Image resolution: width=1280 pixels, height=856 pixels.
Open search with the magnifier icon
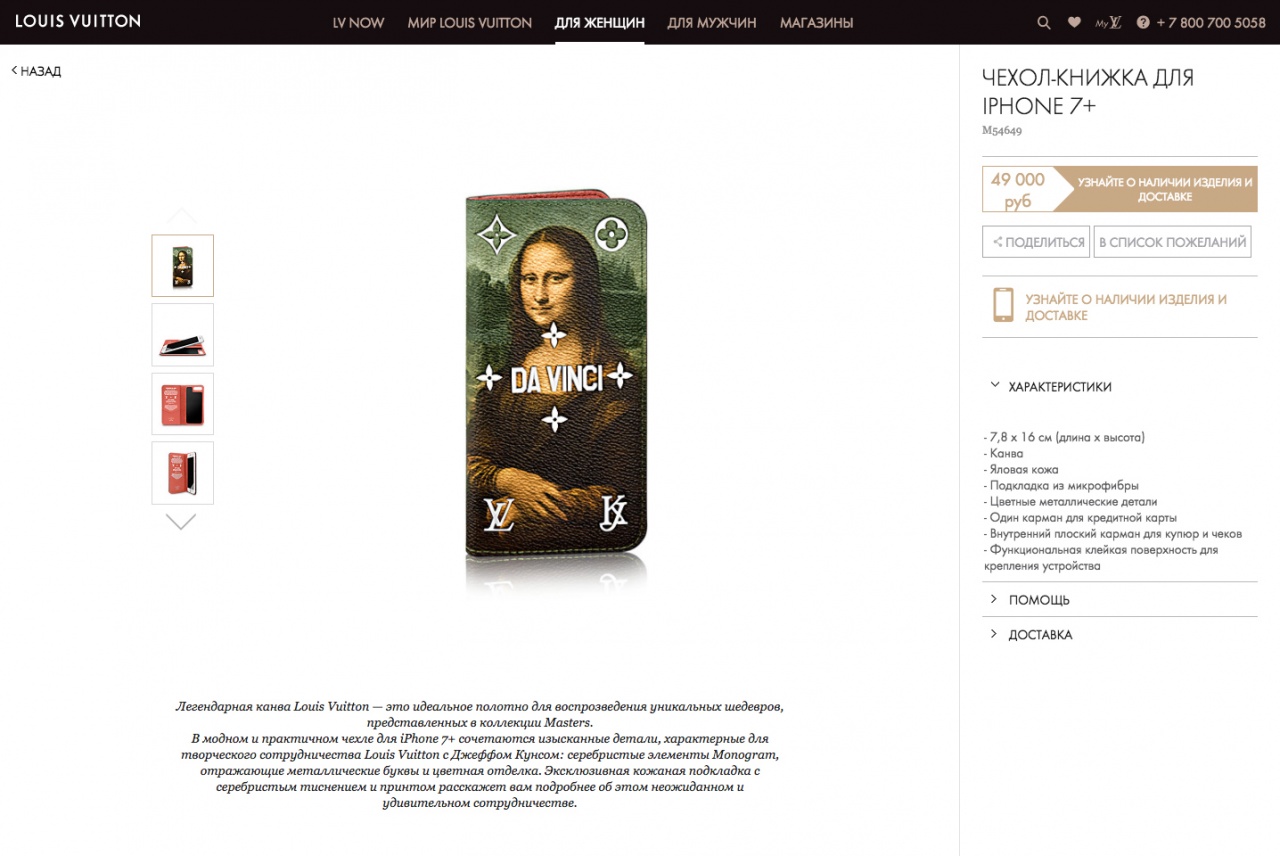[x=1044, y=22]
